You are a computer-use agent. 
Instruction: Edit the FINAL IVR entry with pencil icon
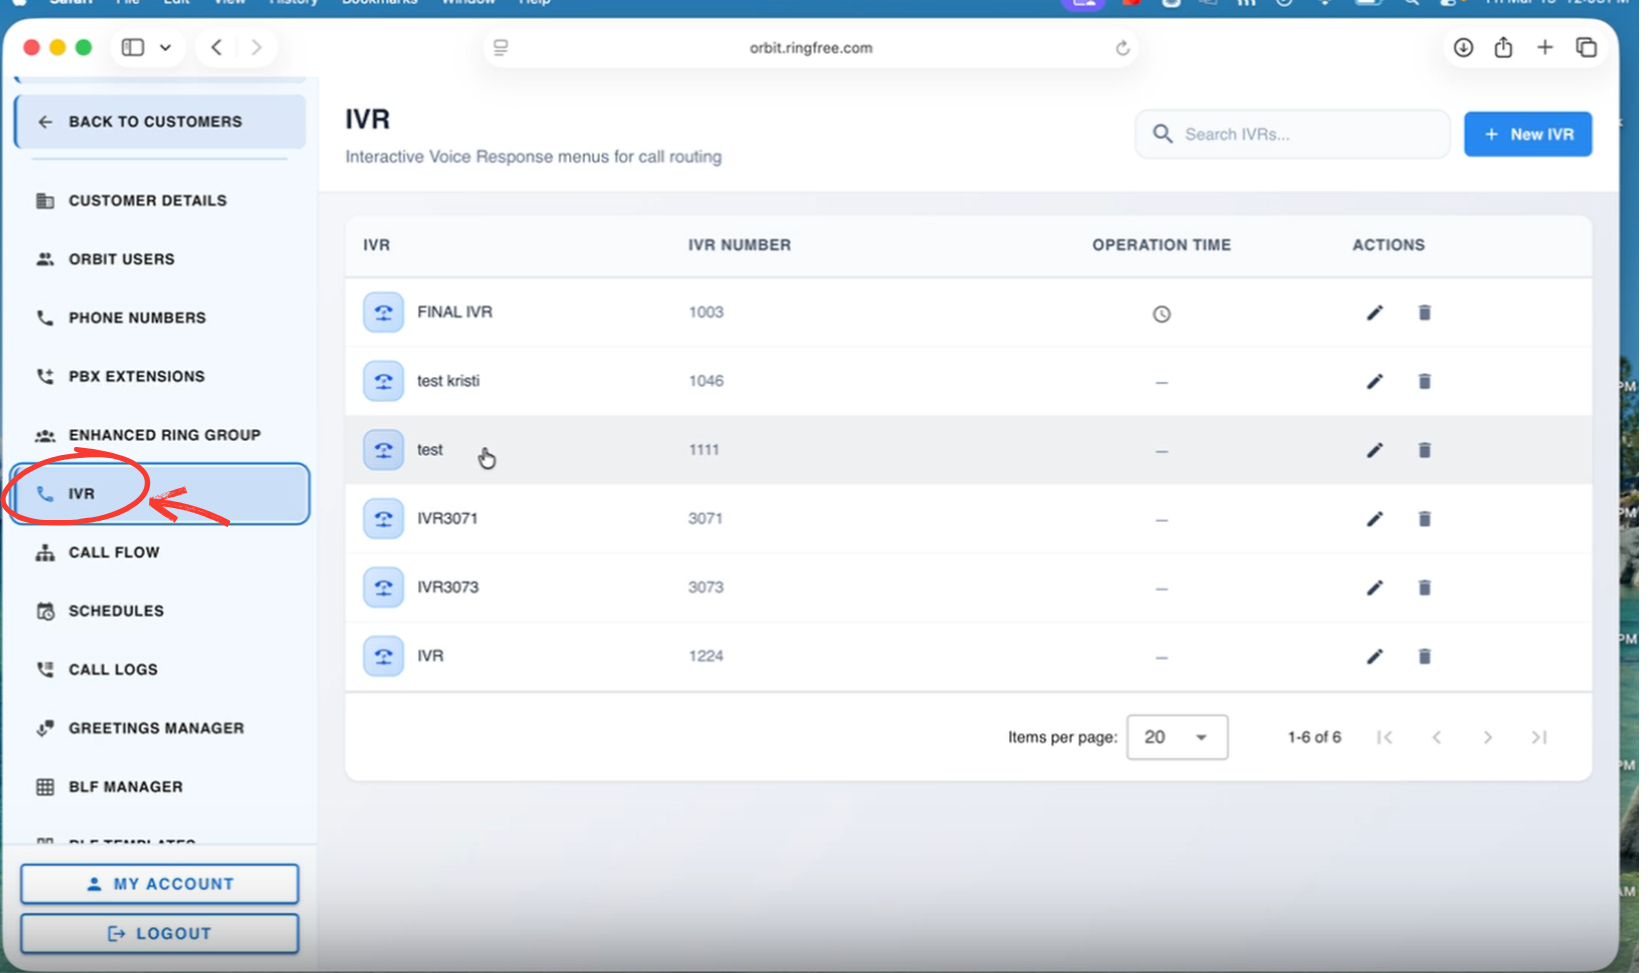point(1375,313)
